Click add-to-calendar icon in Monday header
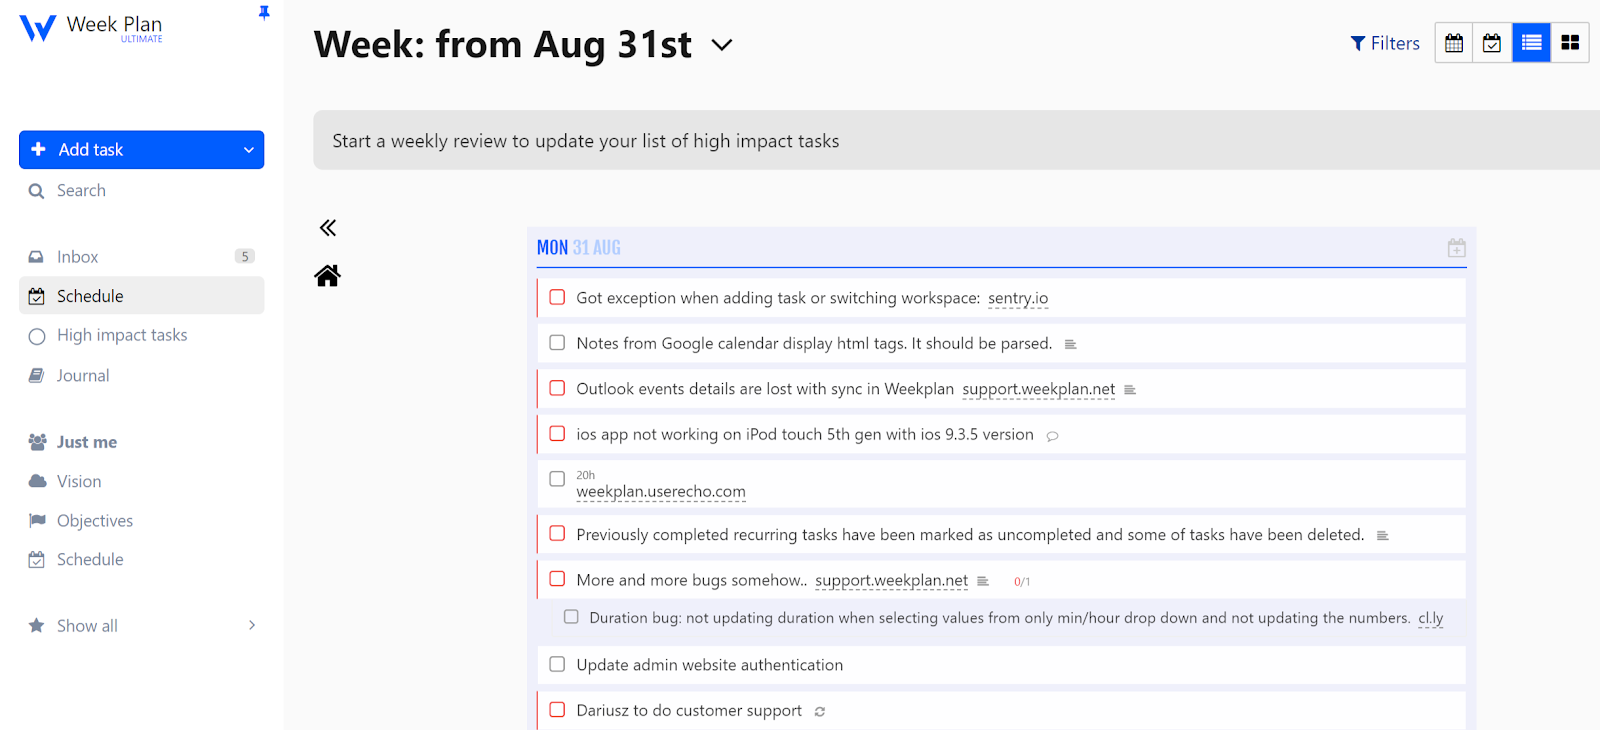 (1456, 248)
